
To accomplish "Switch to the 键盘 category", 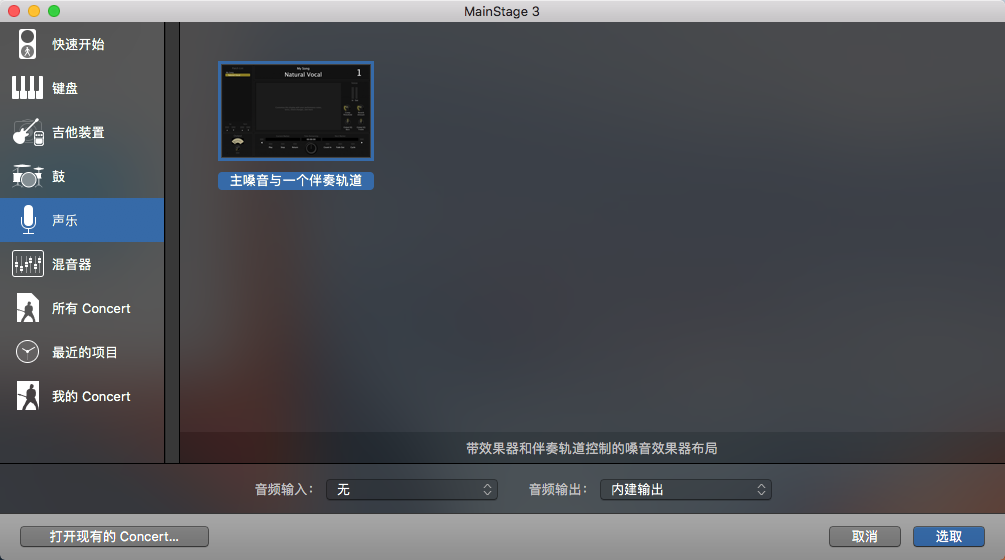I will 82,88.
